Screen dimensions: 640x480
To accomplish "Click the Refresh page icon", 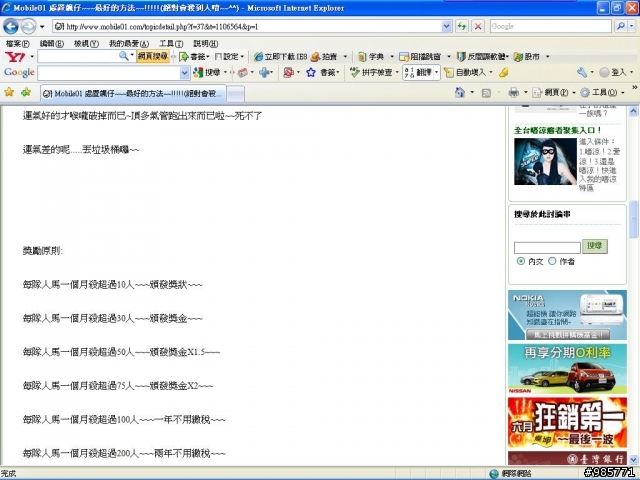I will (462, 27).
